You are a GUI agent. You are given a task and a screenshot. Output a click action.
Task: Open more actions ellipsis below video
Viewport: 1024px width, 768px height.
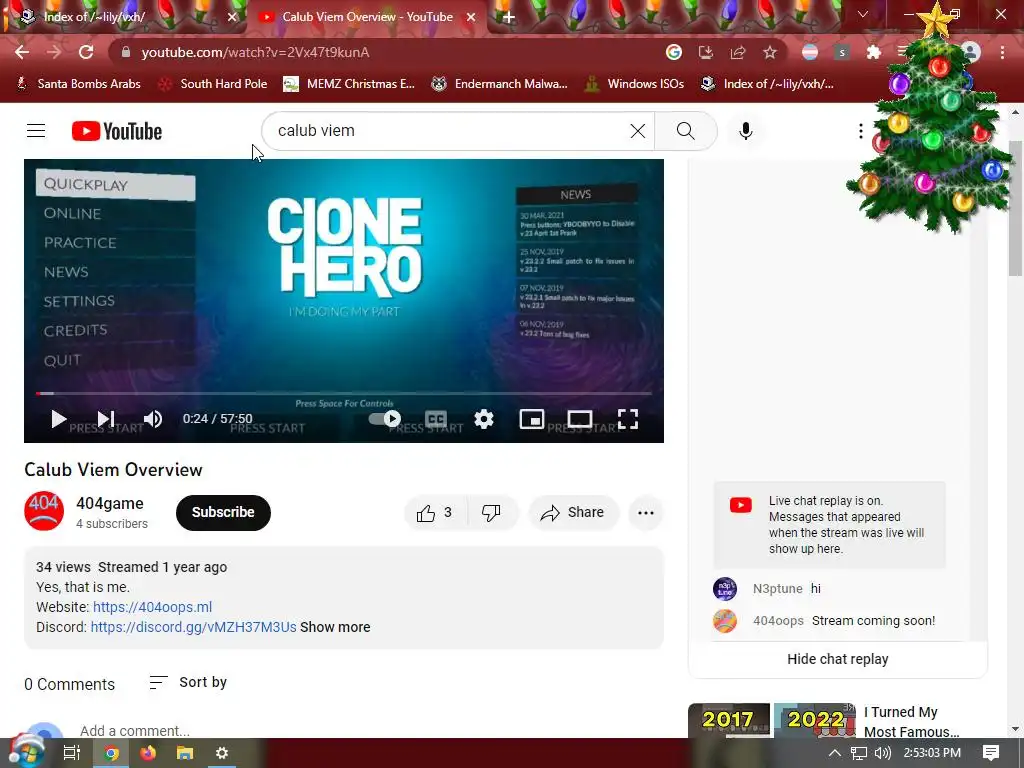coord(646,513)
